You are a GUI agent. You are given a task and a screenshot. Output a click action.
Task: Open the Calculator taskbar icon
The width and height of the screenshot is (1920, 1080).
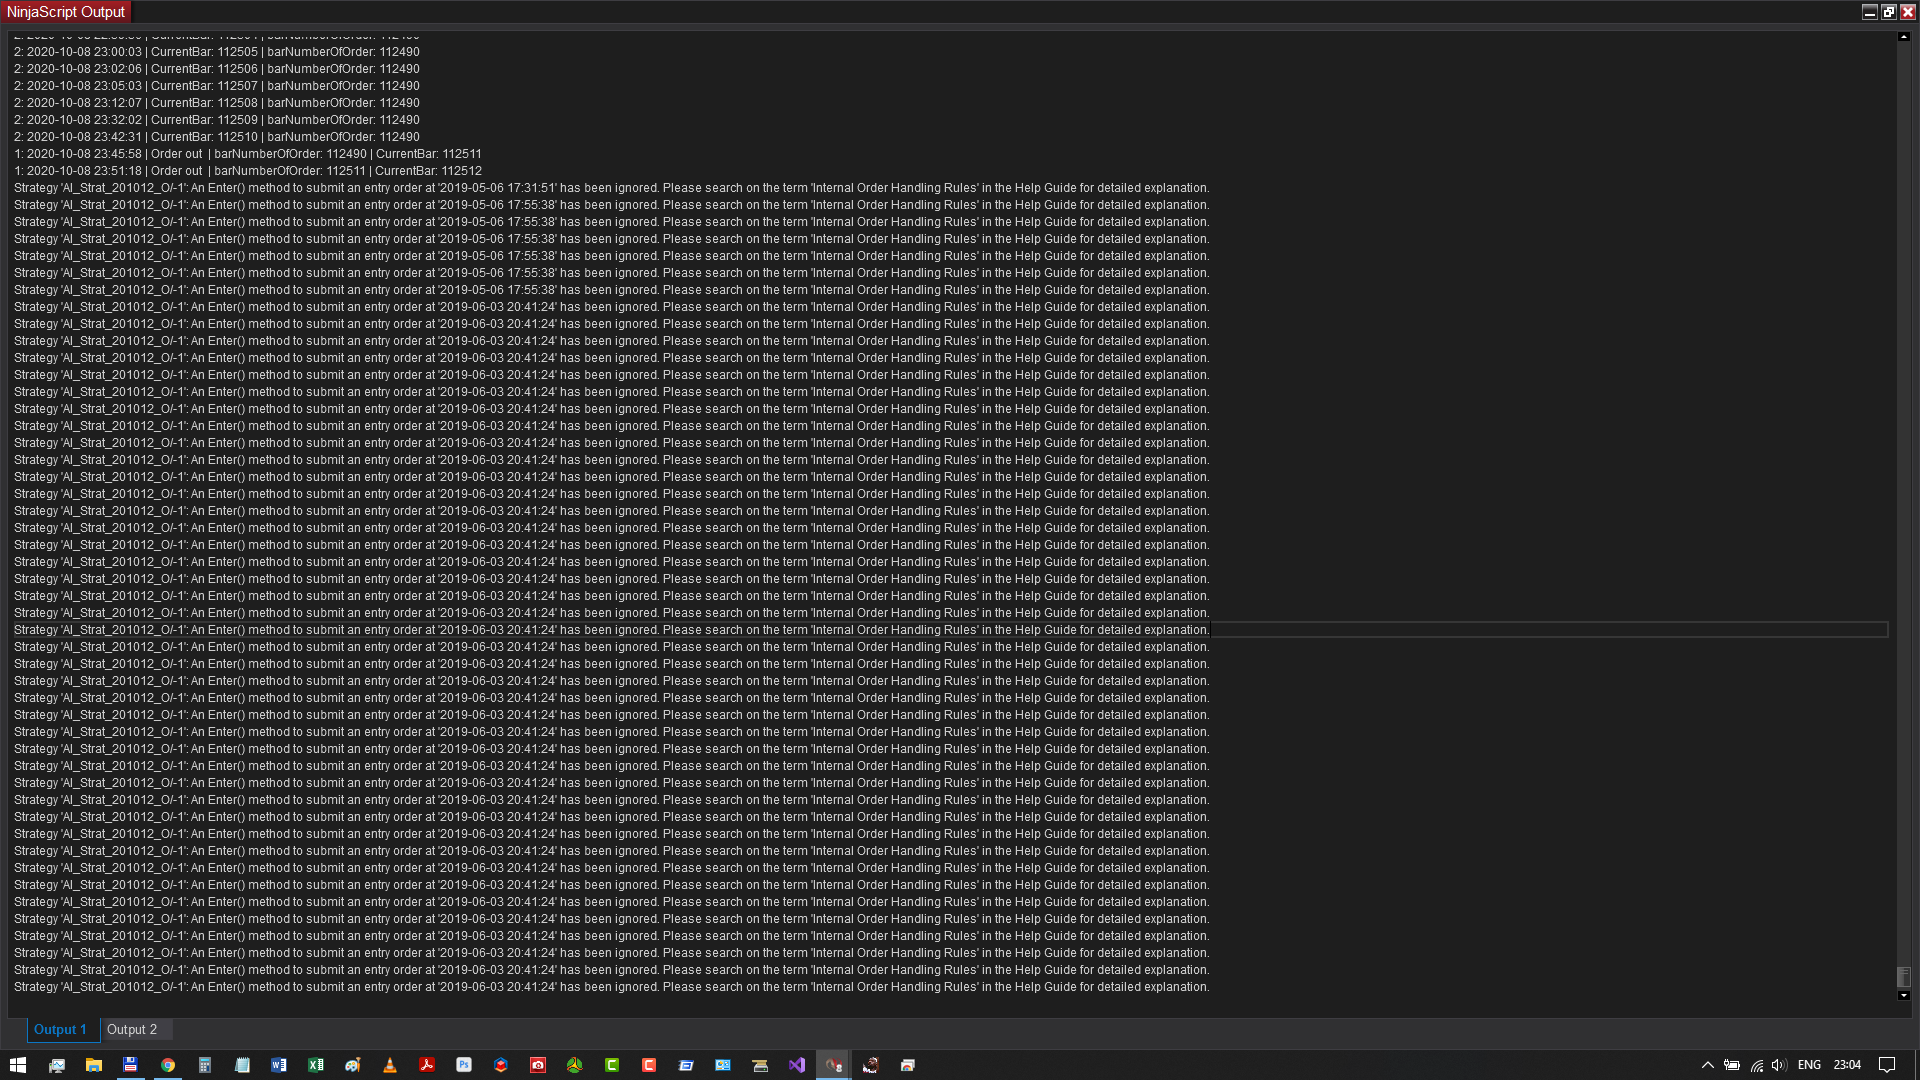(205, 1065)
